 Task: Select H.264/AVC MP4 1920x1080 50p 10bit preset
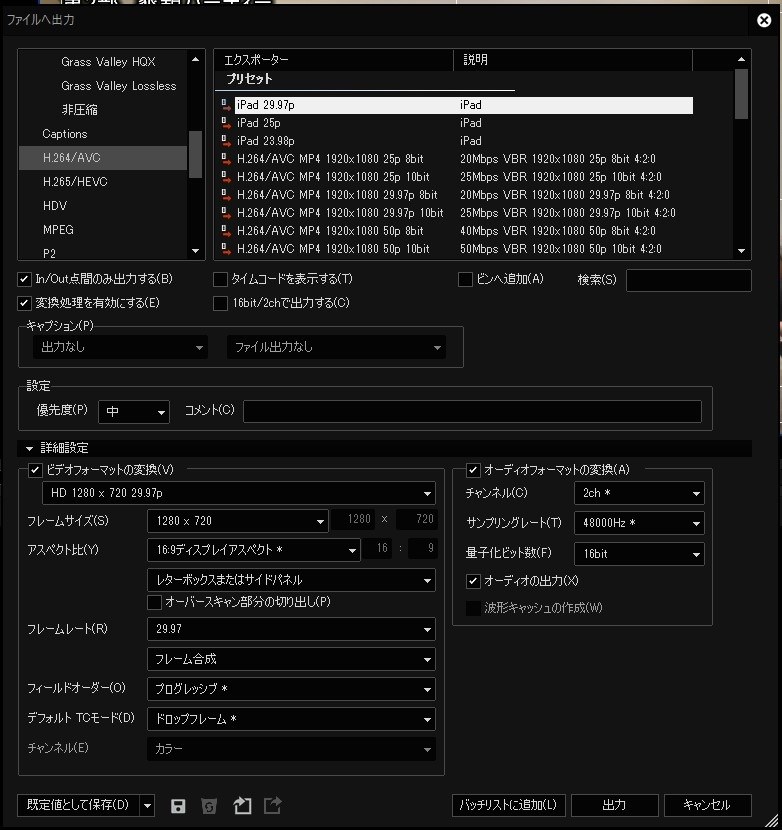coord(463,249)
